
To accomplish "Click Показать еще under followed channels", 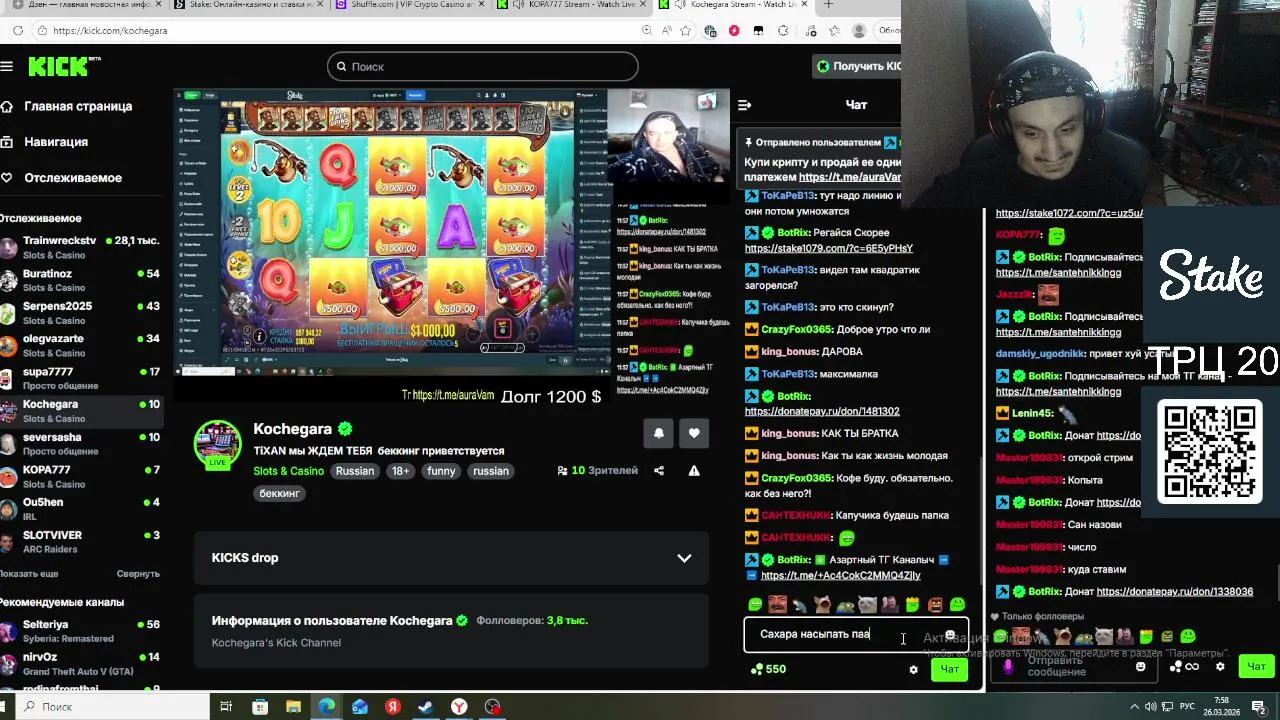I will click(29, 574).
